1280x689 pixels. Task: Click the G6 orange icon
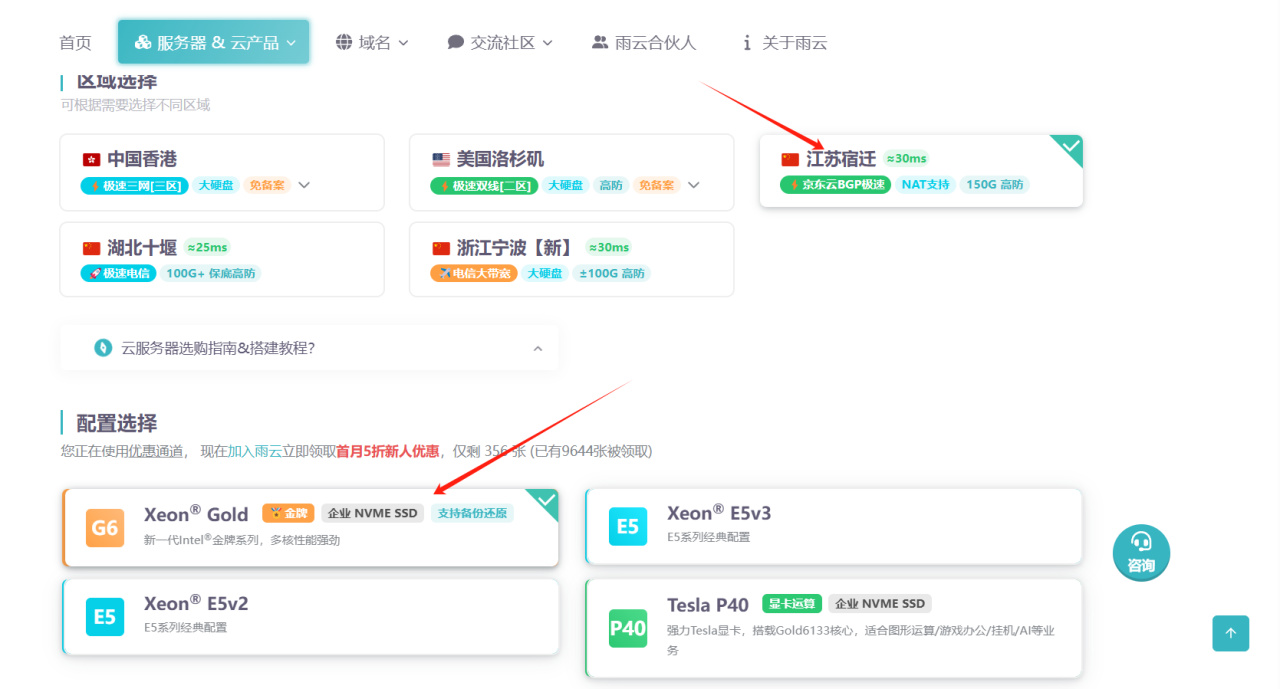(x=105, y=528)
